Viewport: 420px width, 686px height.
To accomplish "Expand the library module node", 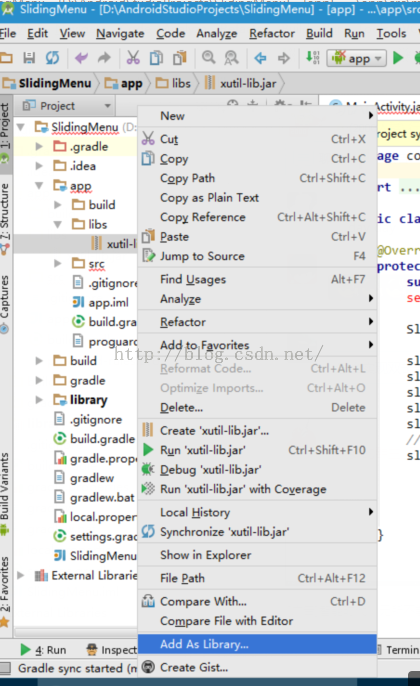I will pyautogui.click(x=39, y=399).
